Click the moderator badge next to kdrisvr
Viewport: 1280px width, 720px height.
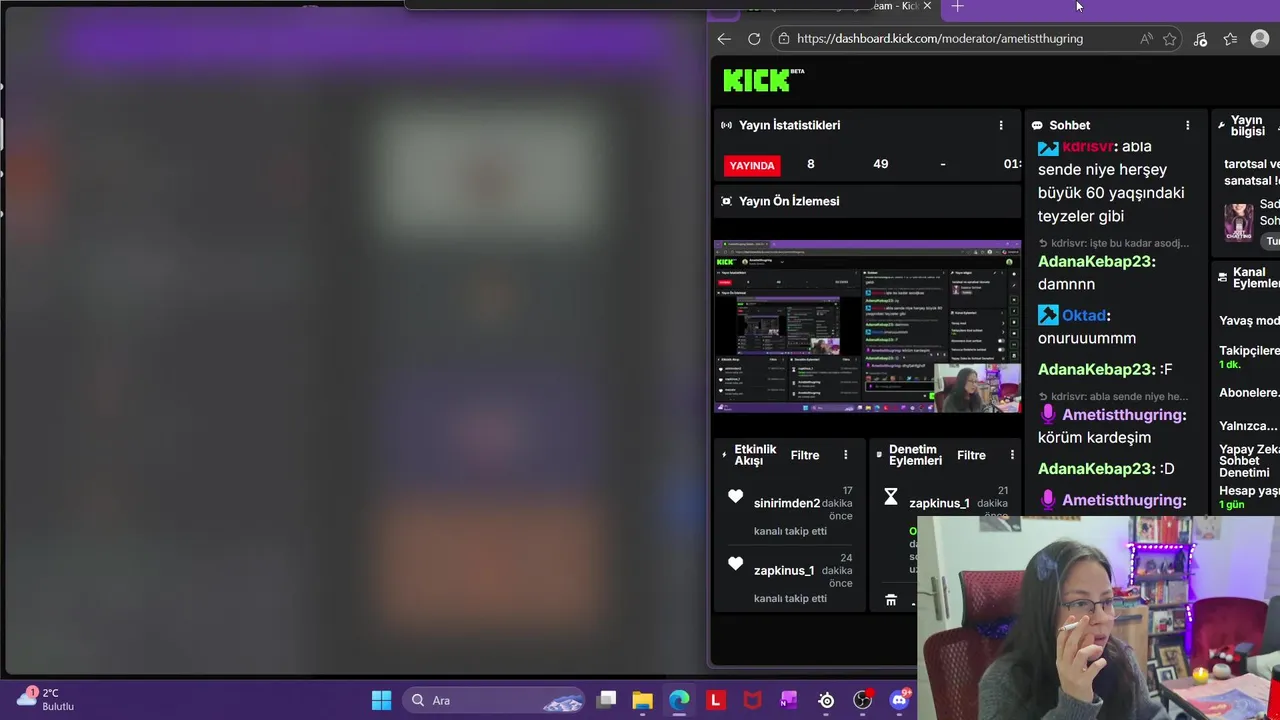click(x=1048, y=147)
